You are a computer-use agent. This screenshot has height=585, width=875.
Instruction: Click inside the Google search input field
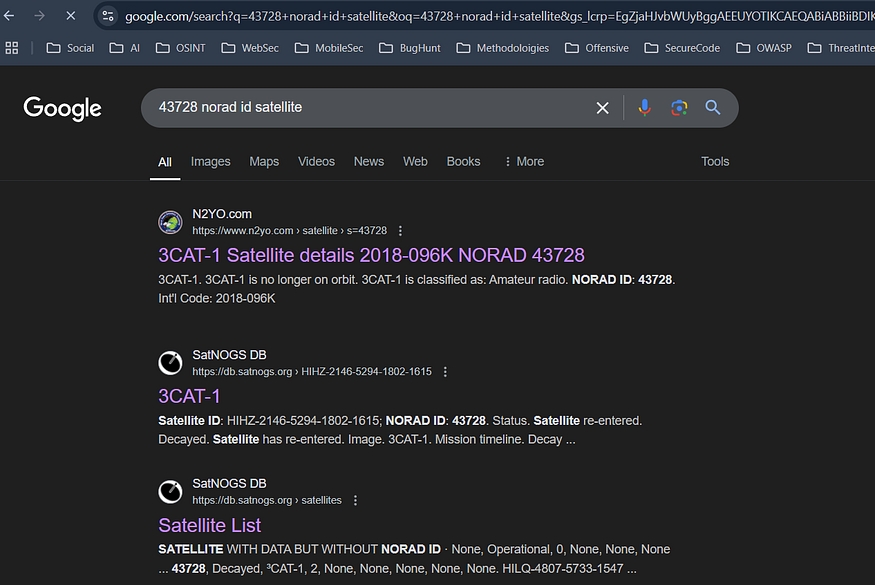[x=360, y=108]
